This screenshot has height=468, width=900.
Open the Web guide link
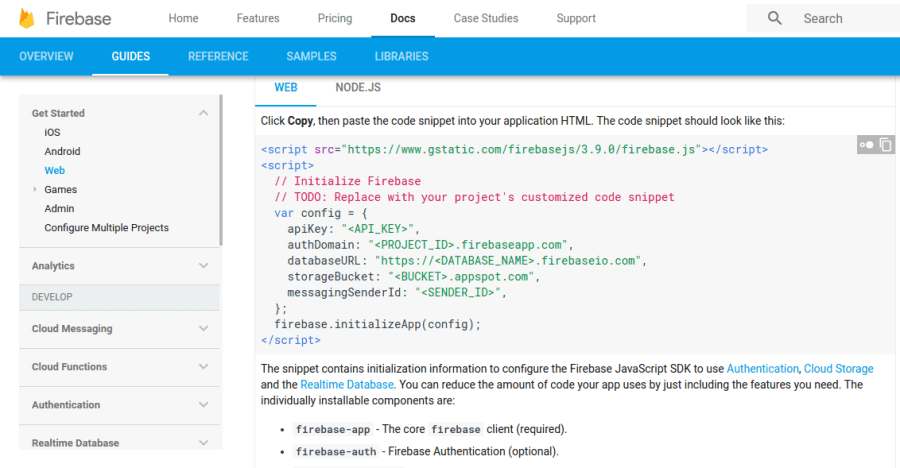55,171
